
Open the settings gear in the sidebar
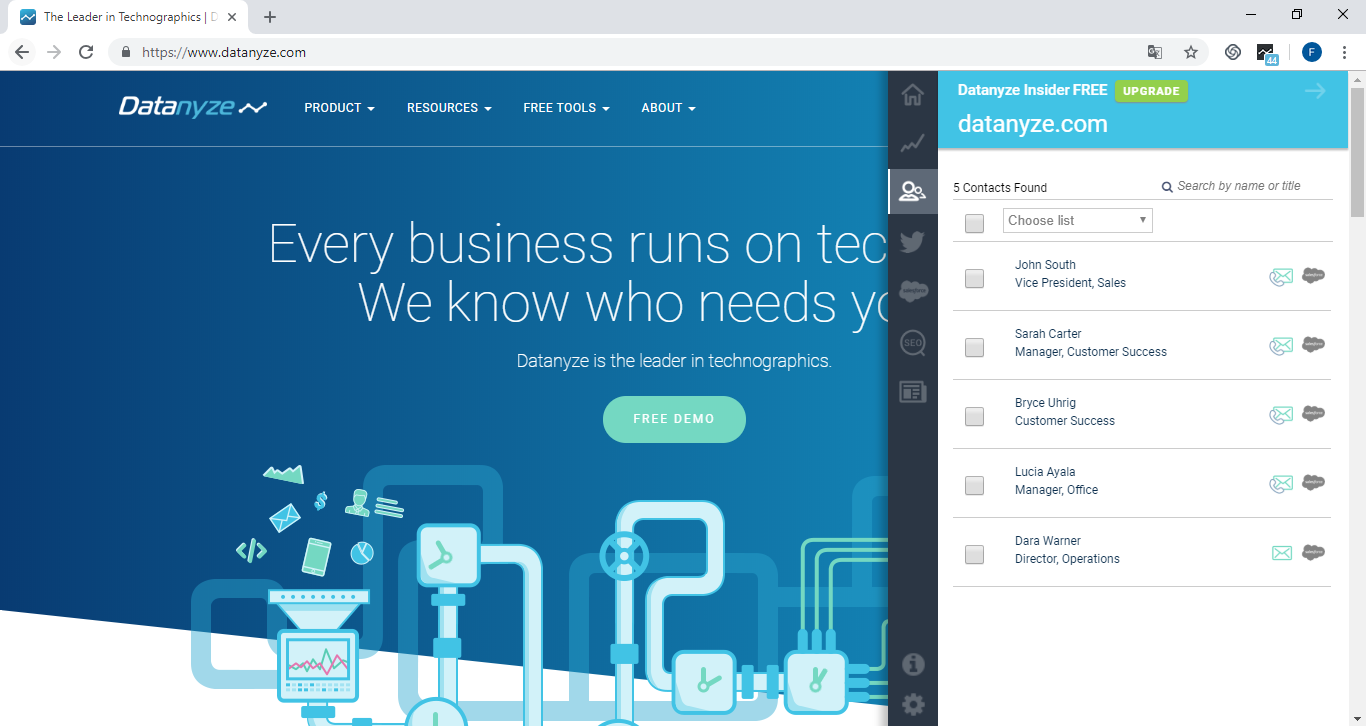point(913,705)
